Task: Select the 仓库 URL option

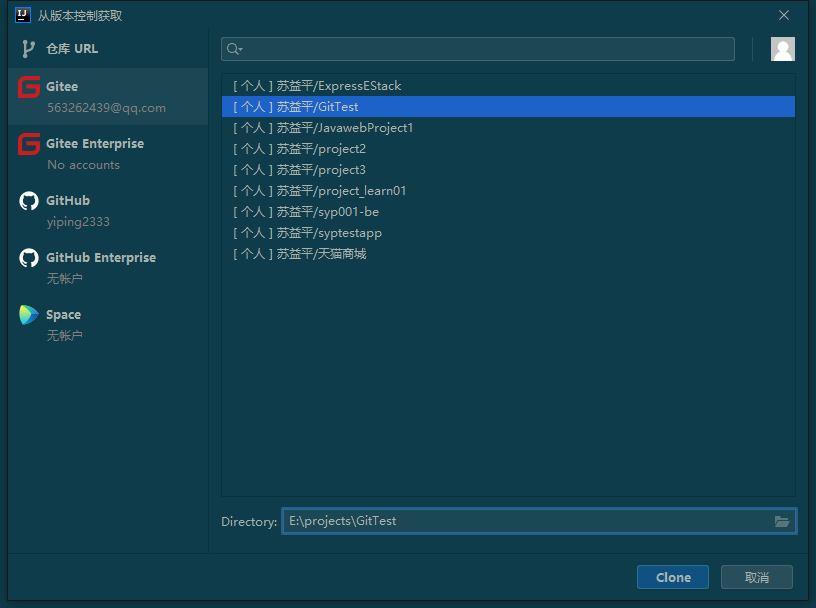Action: click(x=108, y=49)
